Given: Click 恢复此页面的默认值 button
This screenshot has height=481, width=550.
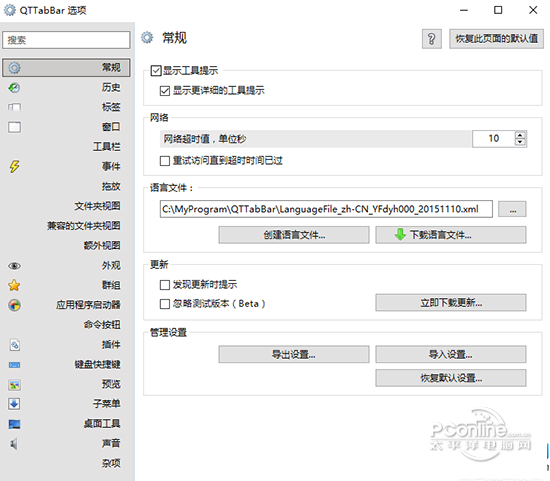Looking at the screenshot, I should 496,39.
